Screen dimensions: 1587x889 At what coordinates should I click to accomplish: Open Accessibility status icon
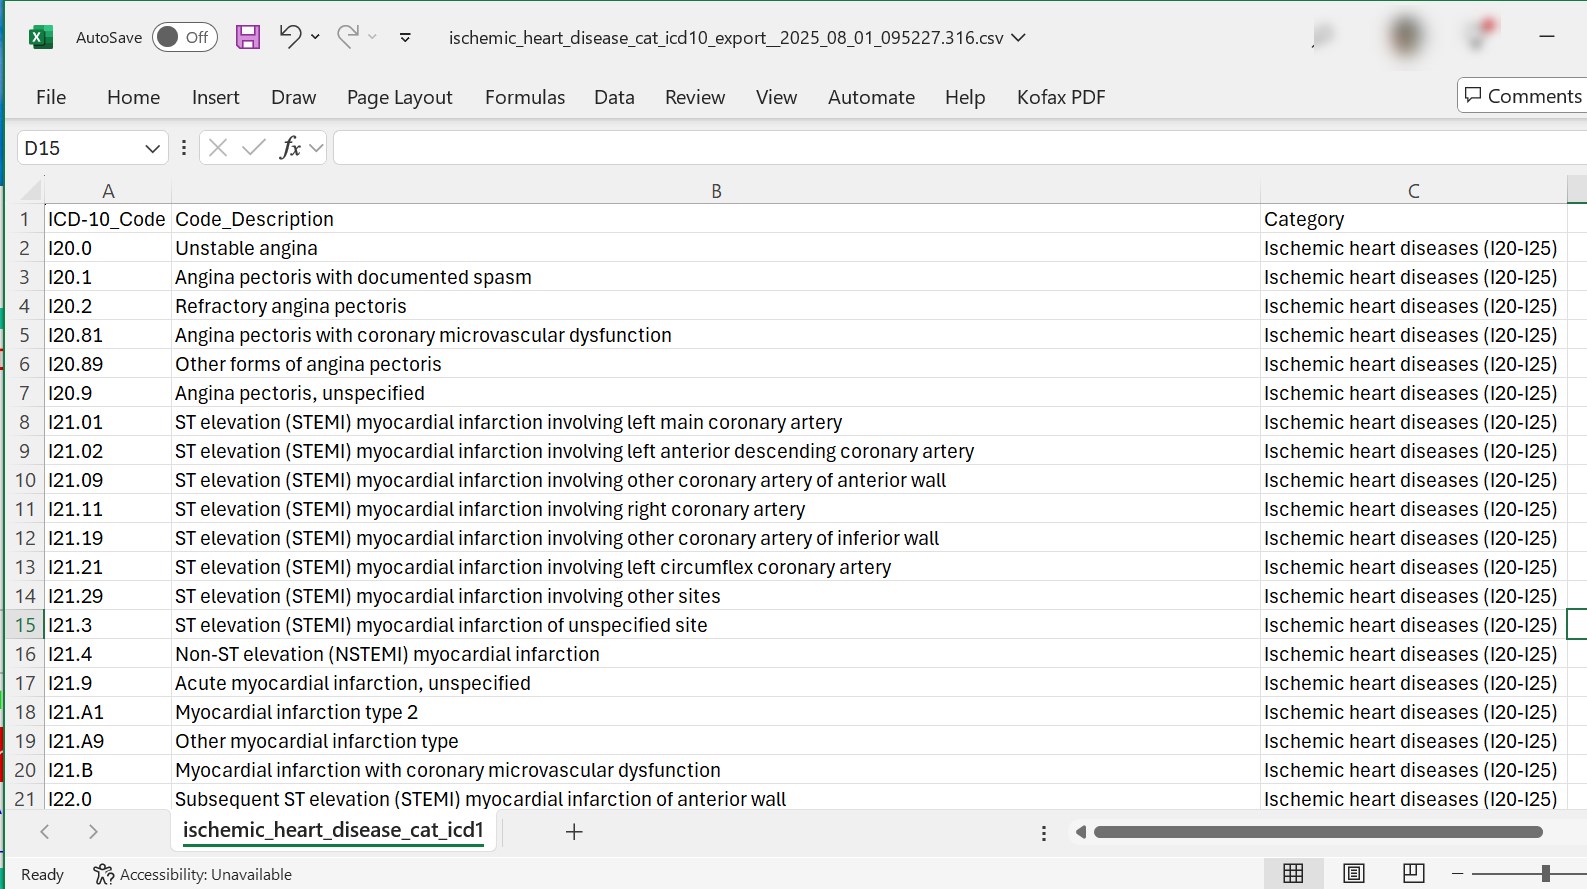(x=103, y=874)
